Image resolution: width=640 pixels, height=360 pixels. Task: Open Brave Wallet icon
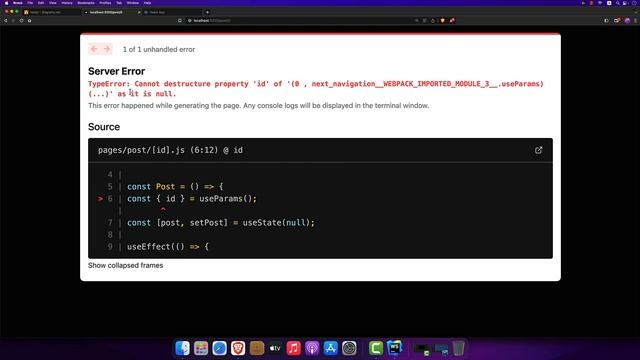tap(617, 20)
